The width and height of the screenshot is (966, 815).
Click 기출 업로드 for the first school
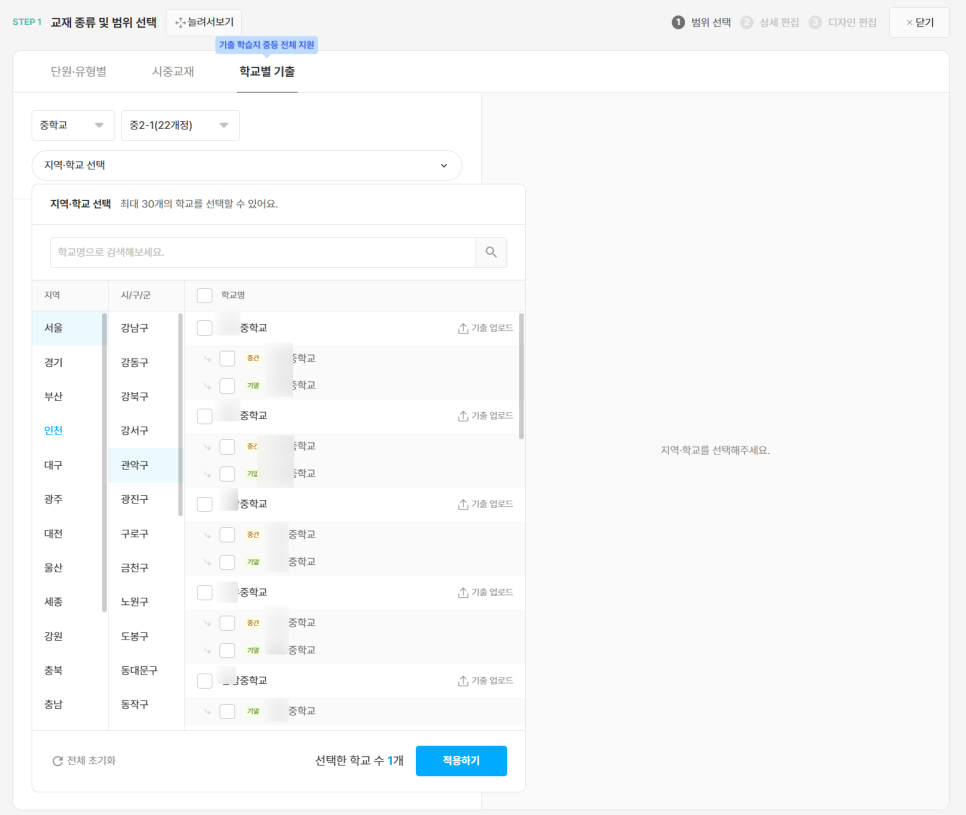coord(485,328)
